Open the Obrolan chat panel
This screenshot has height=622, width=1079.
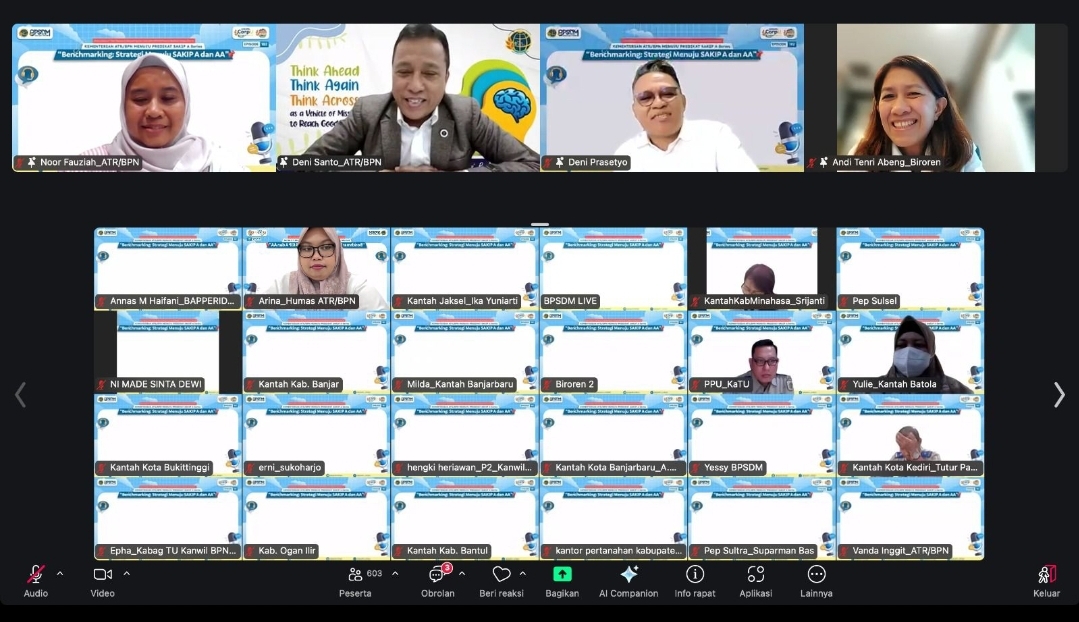click(437, 575)
